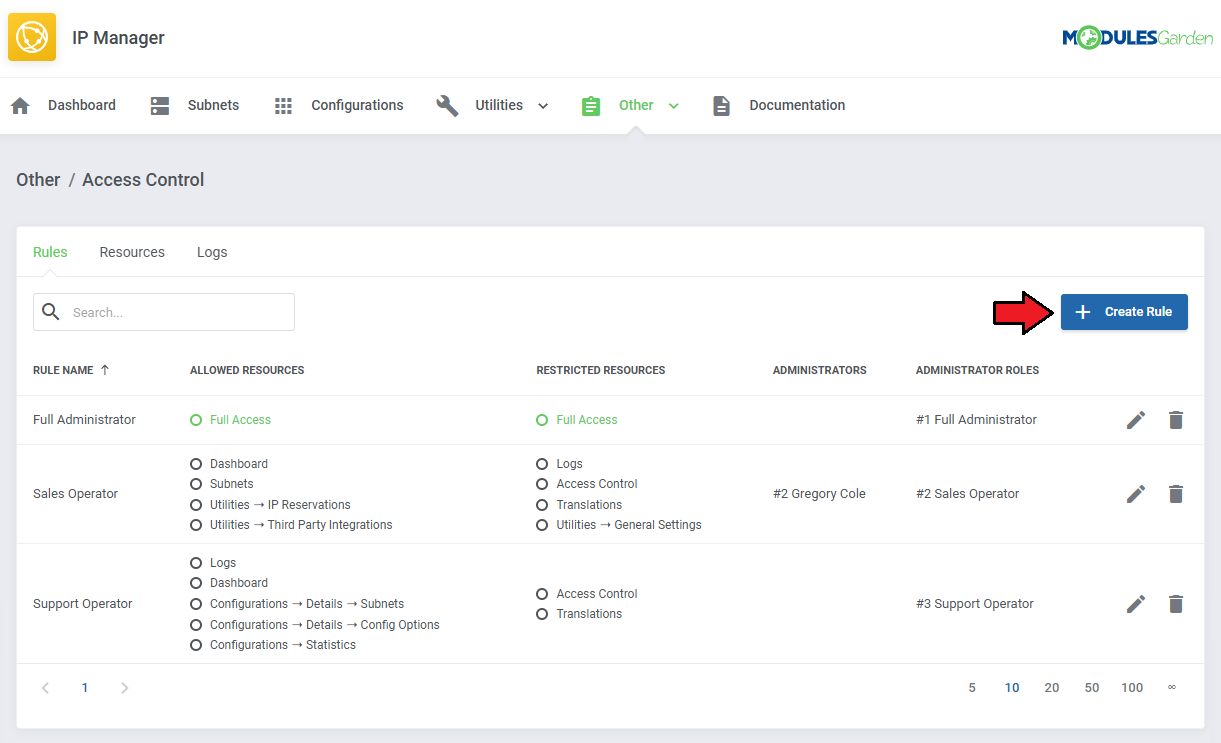Expand the Other menu chevron
The image size is (1221, 743).
(673, 106)
